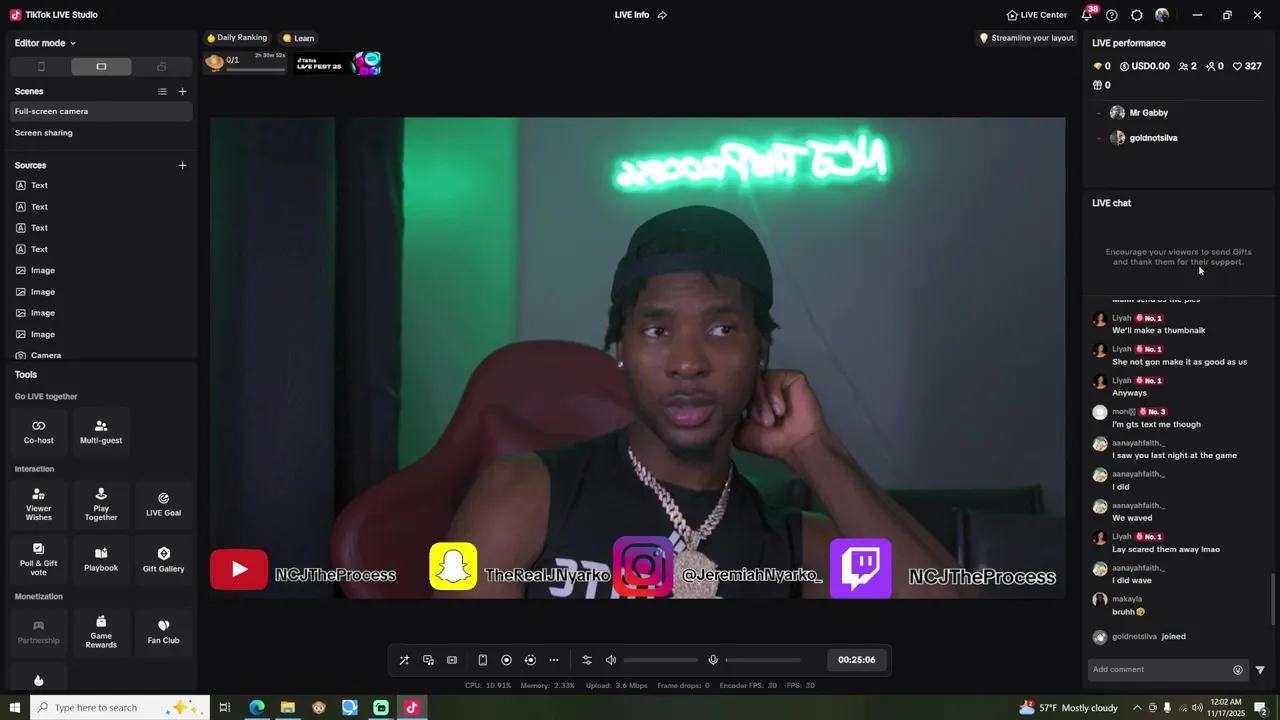Open the Gift Gallery tool
Image resolution: width=1280 pixels, height=720 pixels.
pyautogui.click(x=163, y=560)
